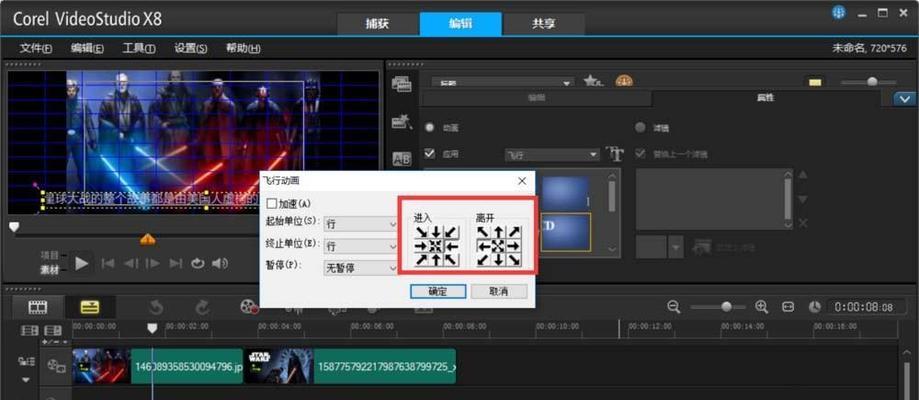Select exit-to-bottom arrow under 离开
919x400 pixels.
(x=499, y=259)
